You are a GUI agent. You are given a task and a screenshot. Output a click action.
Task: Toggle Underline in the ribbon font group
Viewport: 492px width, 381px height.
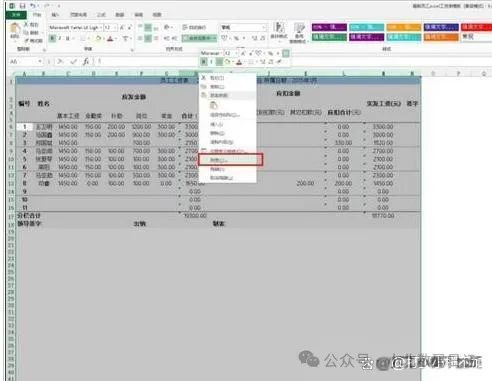(x=67, y=39)
